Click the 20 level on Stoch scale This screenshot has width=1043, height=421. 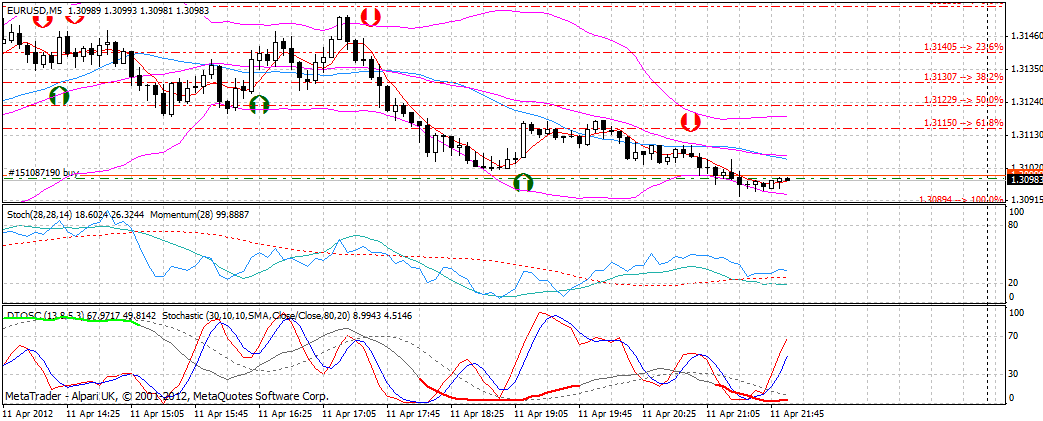tap(1014, 283)
